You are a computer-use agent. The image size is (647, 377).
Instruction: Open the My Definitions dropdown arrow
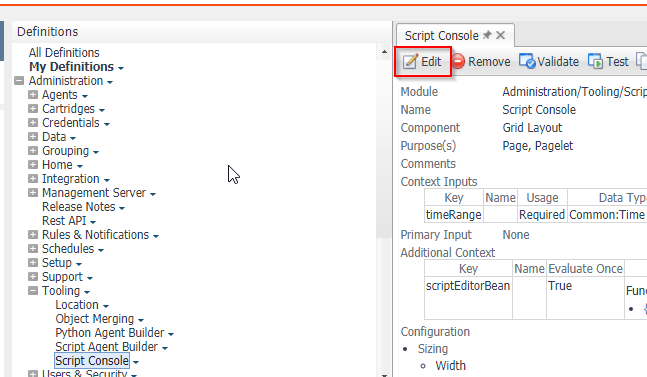120,68
